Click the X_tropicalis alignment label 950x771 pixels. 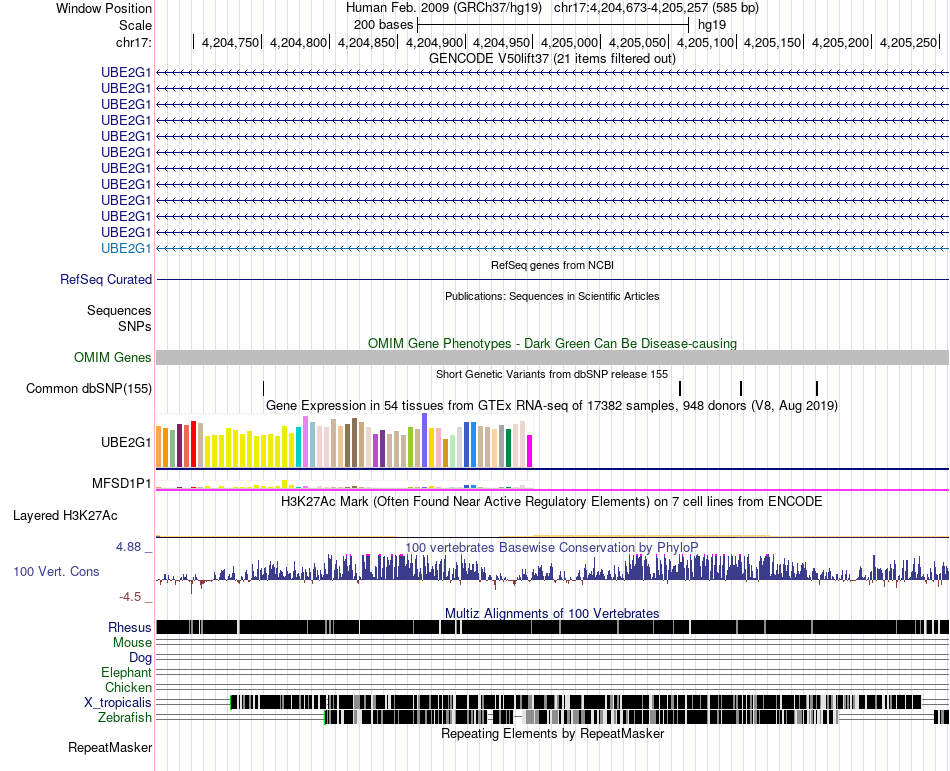118,702
